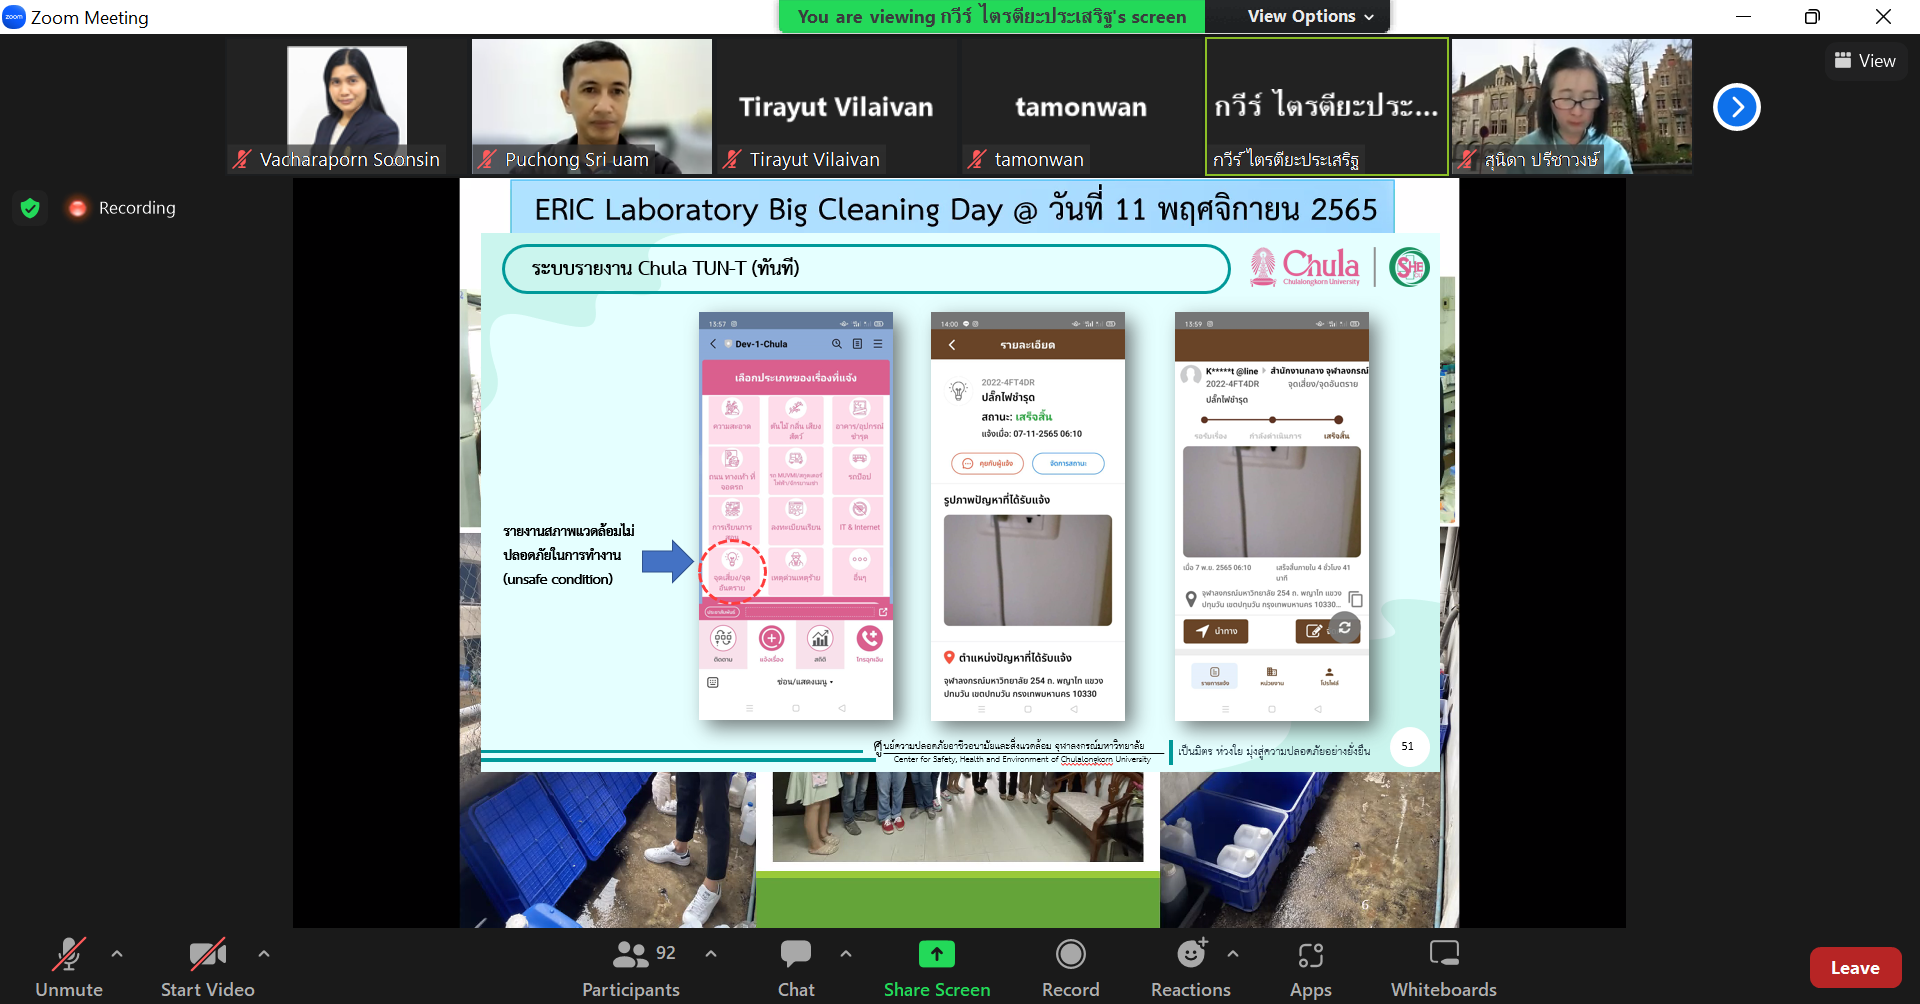This screenshot has width=1920, height=1004.
Task: Click the hamburger menu in Dev-1-Chula phone header
Action: 878,344
